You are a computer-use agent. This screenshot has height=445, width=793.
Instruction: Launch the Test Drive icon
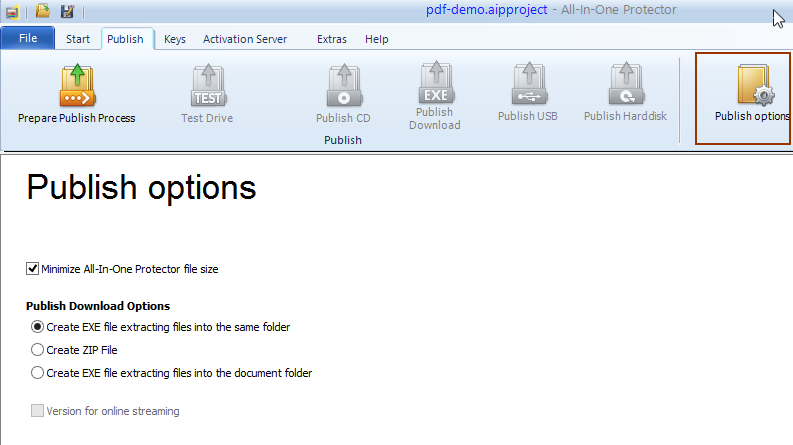(x=208, y=85)
